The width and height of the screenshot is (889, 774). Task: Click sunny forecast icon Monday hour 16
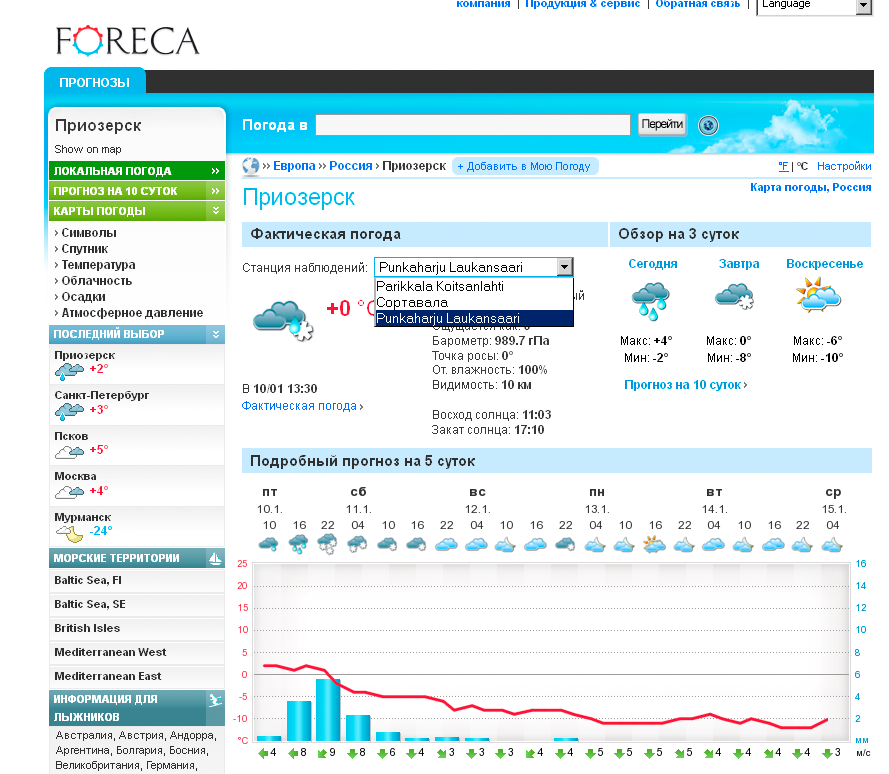click(x=655, y=544)
